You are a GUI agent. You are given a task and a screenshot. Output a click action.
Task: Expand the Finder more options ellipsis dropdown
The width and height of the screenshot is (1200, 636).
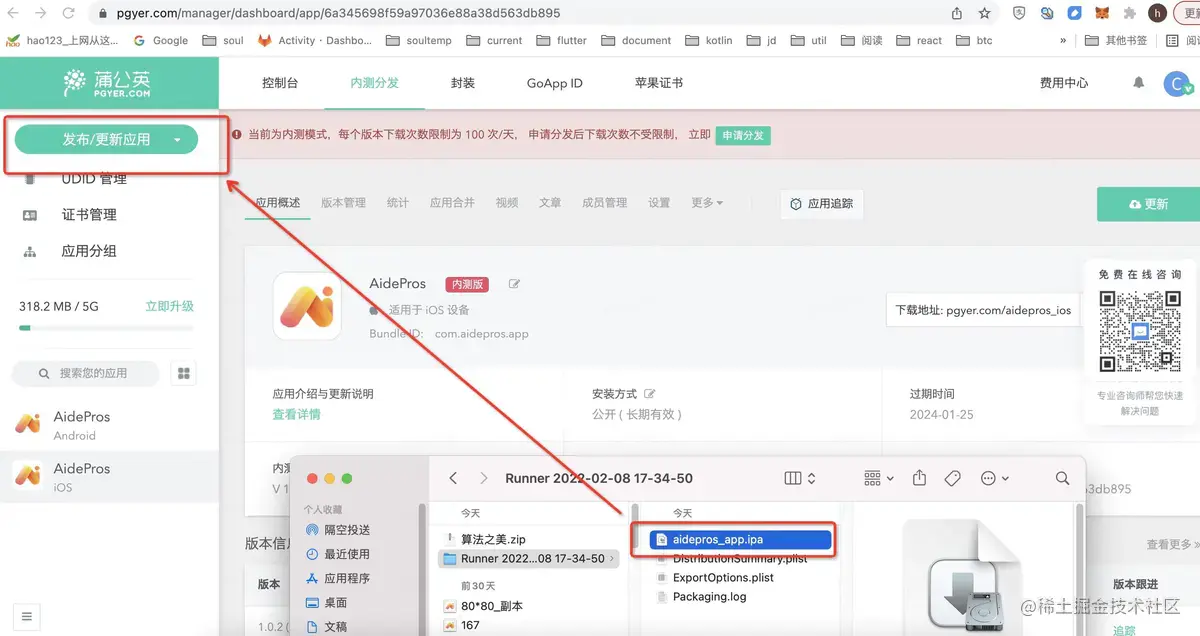[993, 478]
